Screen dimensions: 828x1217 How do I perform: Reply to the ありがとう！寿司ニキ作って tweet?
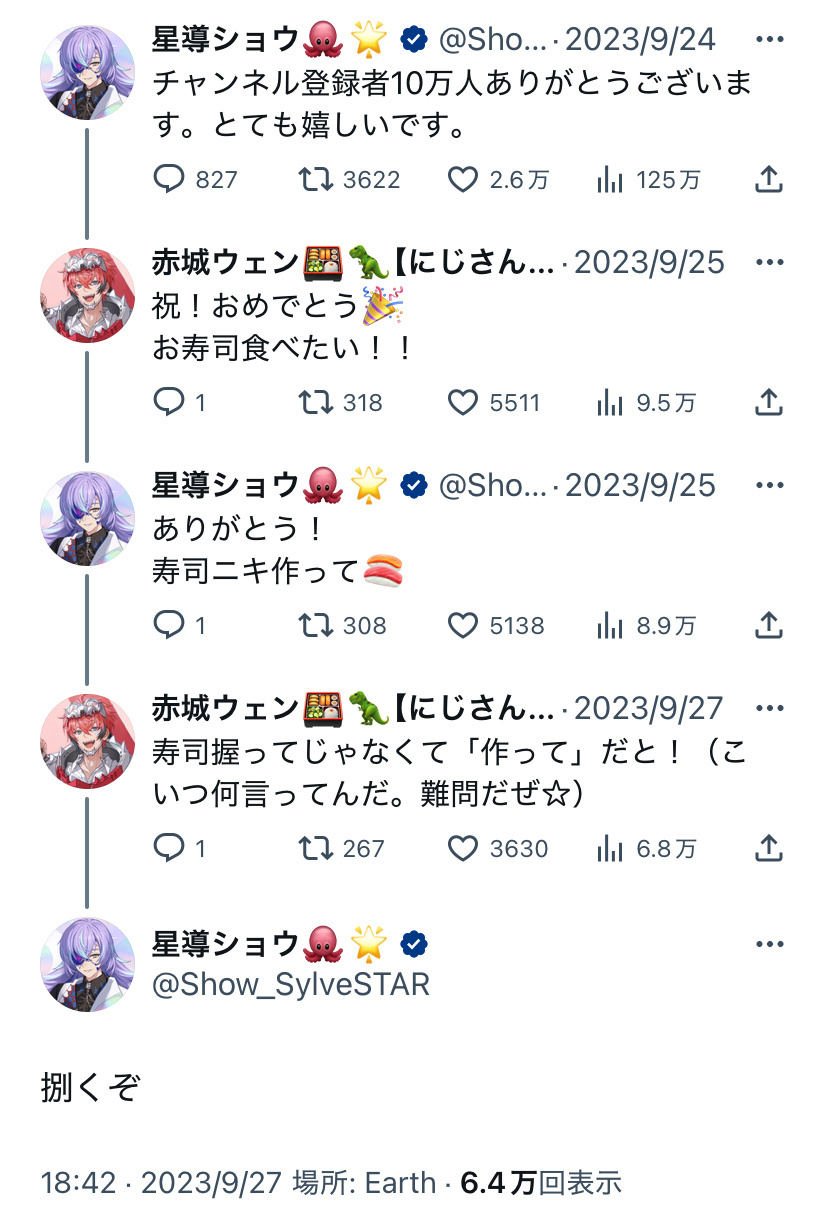(180, 626)
